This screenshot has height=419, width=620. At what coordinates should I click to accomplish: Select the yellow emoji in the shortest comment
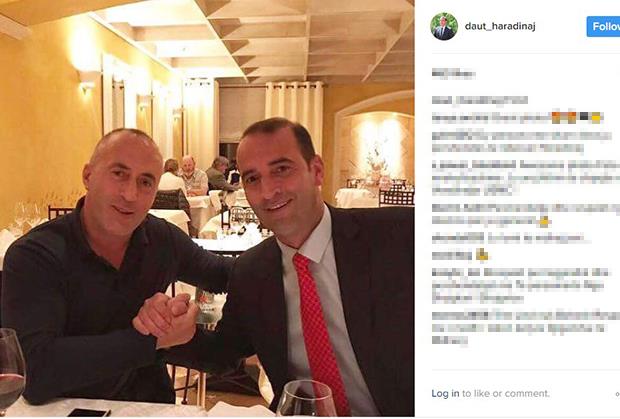coord(482,255)
